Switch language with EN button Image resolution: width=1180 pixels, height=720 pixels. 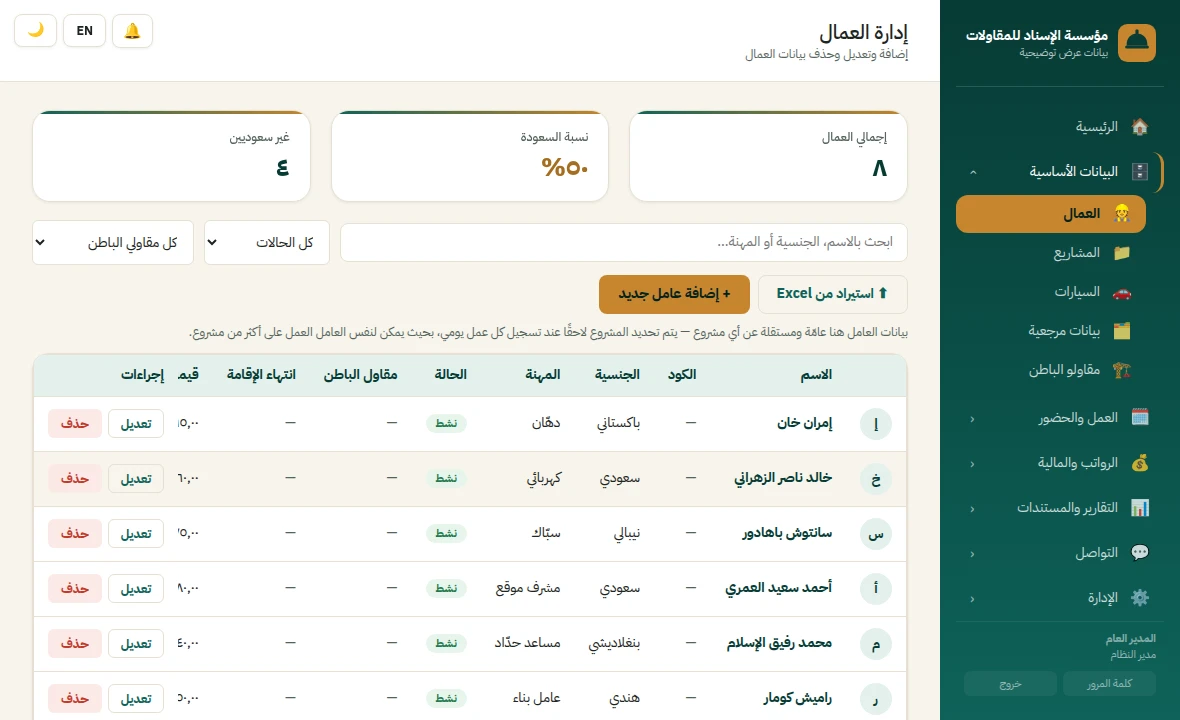(x=84, y=31)
